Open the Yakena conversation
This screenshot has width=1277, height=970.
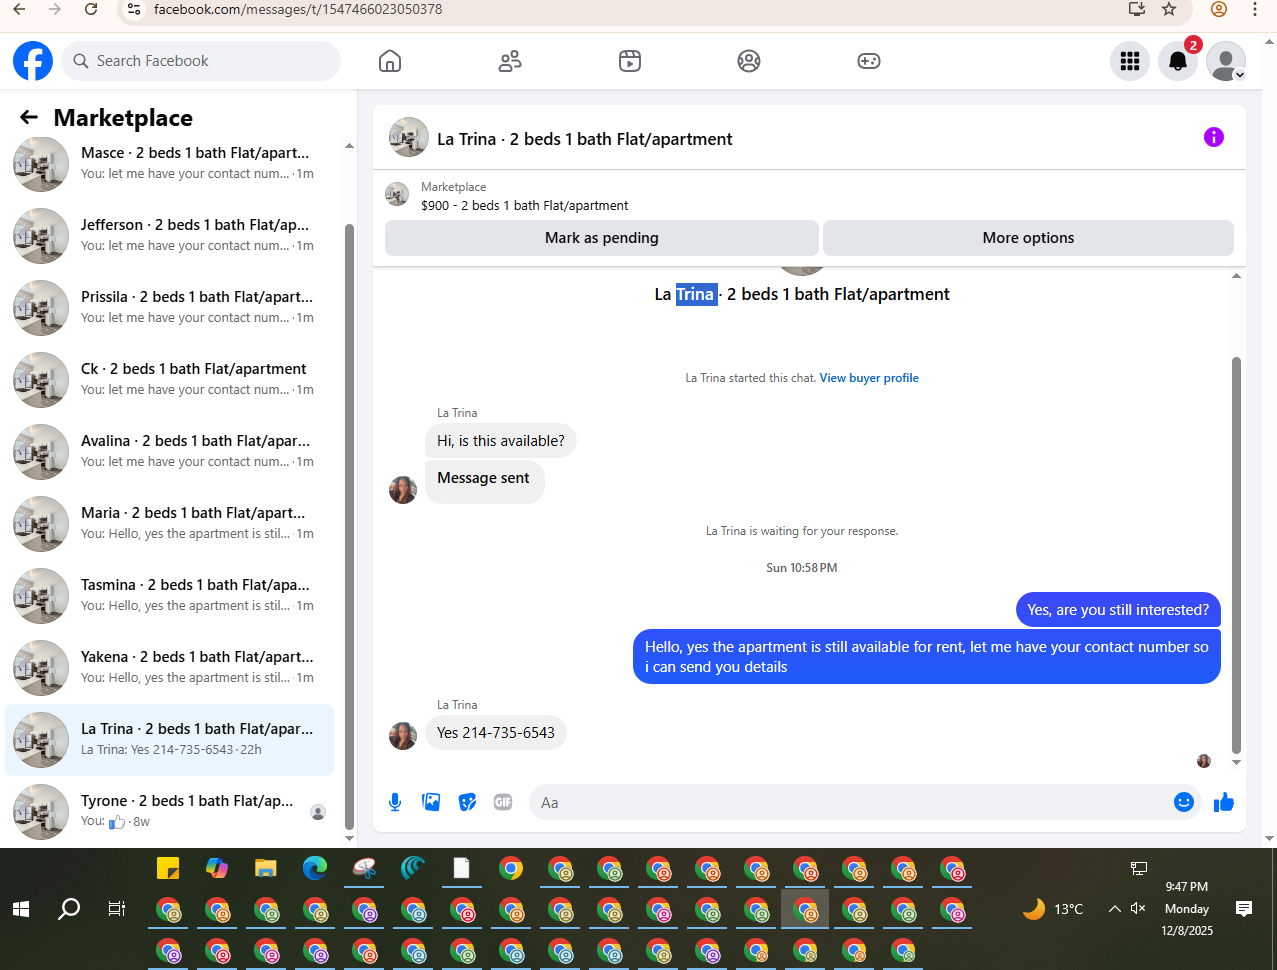[x=170, y=667]
